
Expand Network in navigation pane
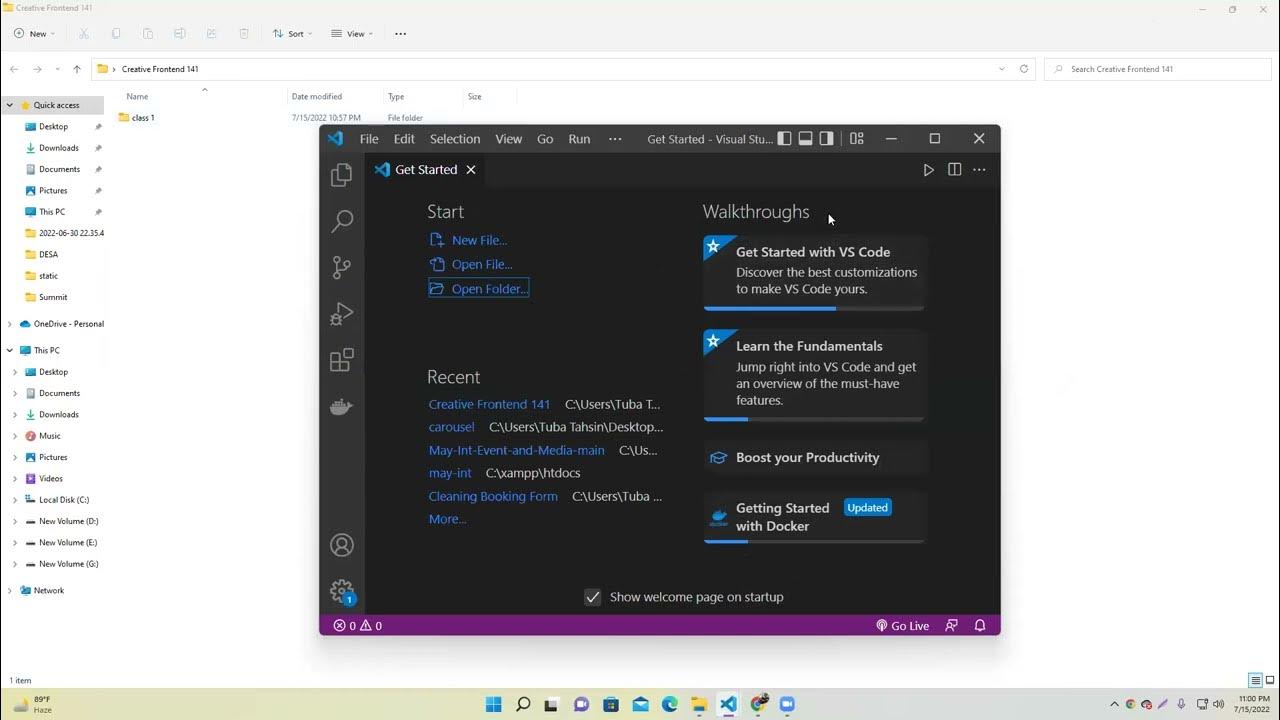tap(10, 591)
